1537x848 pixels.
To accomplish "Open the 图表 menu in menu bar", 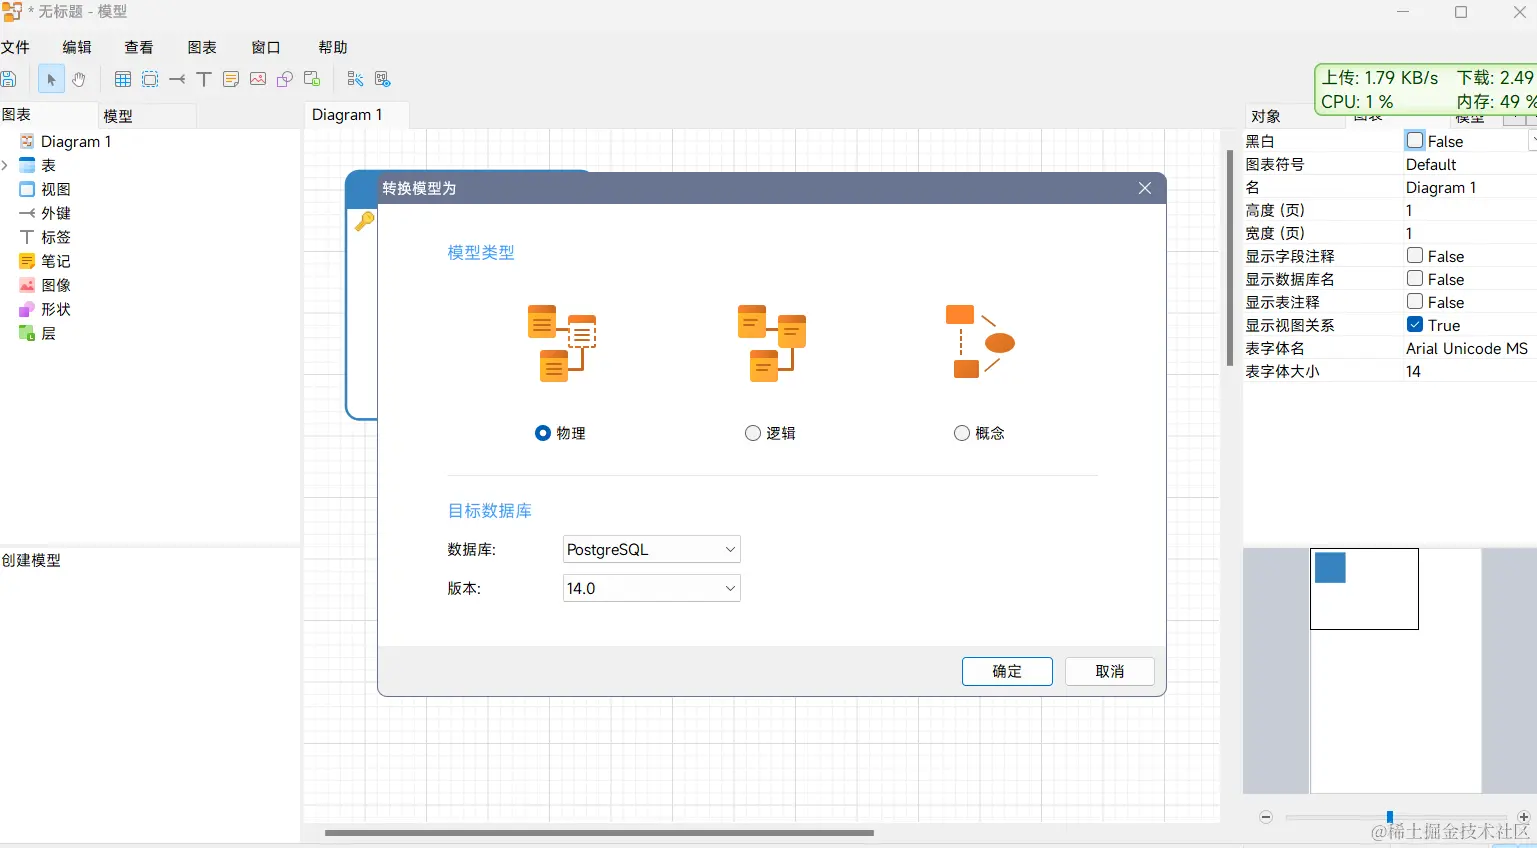I will (x=202, y=47).
